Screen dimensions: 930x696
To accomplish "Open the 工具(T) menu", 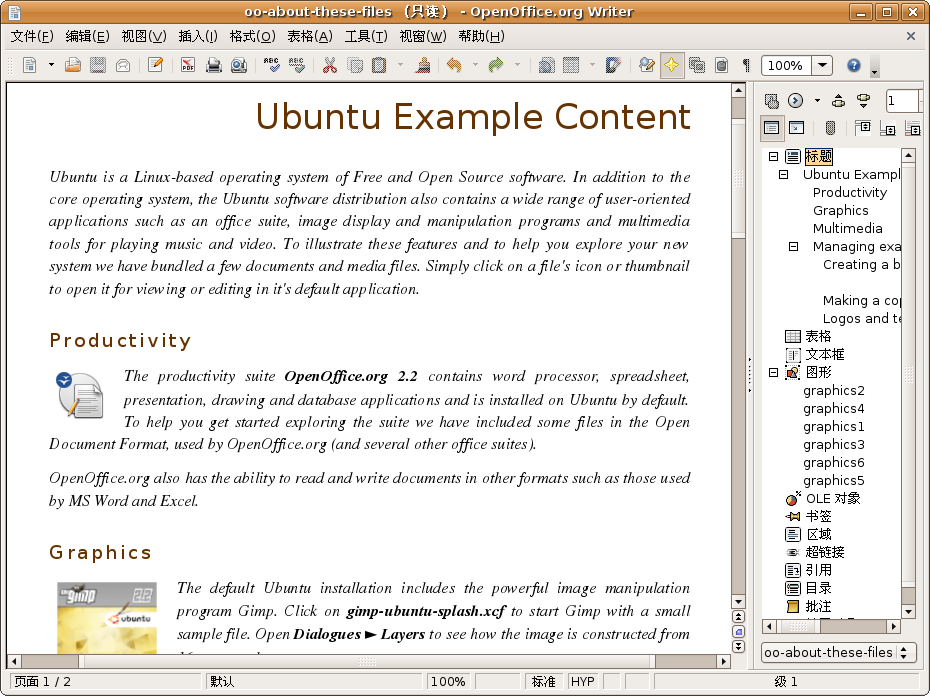I will (367, 36).
